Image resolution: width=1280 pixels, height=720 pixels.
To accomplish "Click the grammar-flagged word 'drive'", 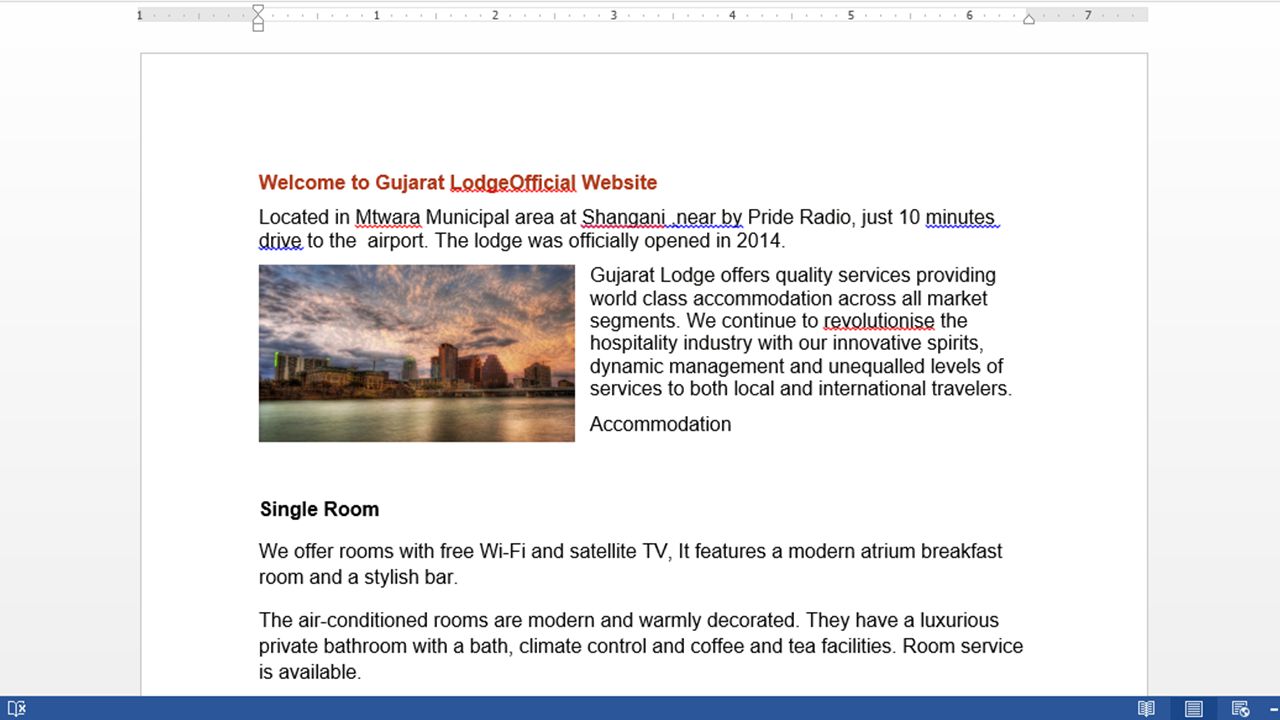I will [x=280, y=240].
